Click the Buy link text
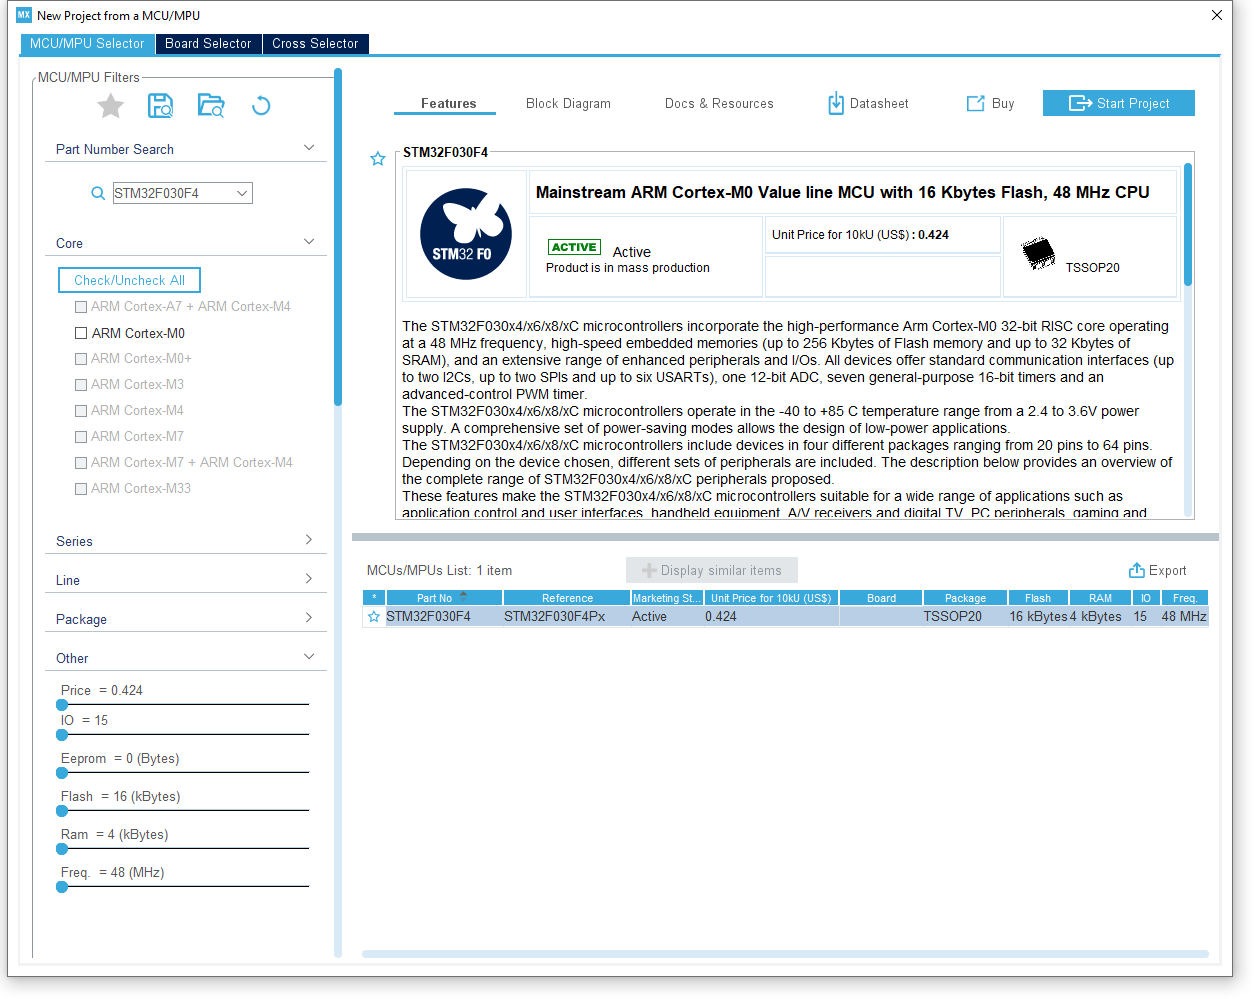 [x=1003, y=104]
